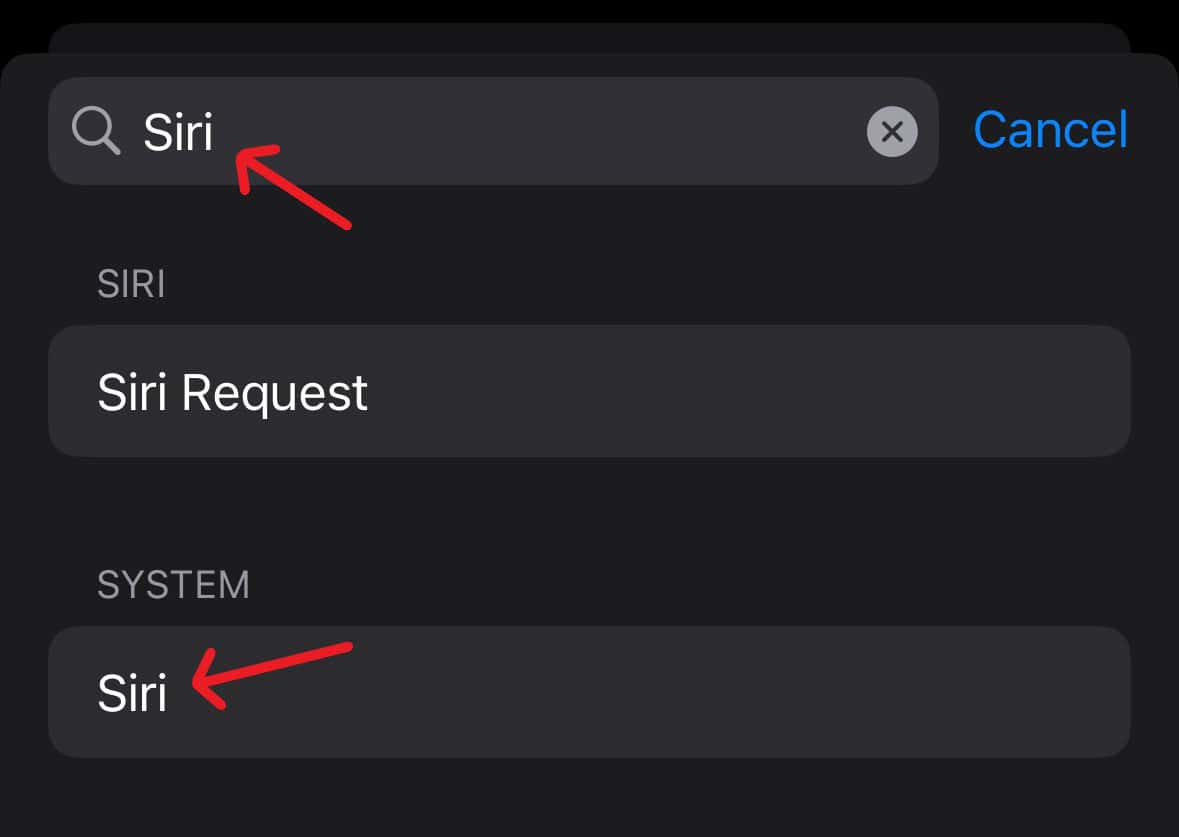Tap the search glyph left of the query
The width and height of the screenshot is (1179, 837).
96,131
